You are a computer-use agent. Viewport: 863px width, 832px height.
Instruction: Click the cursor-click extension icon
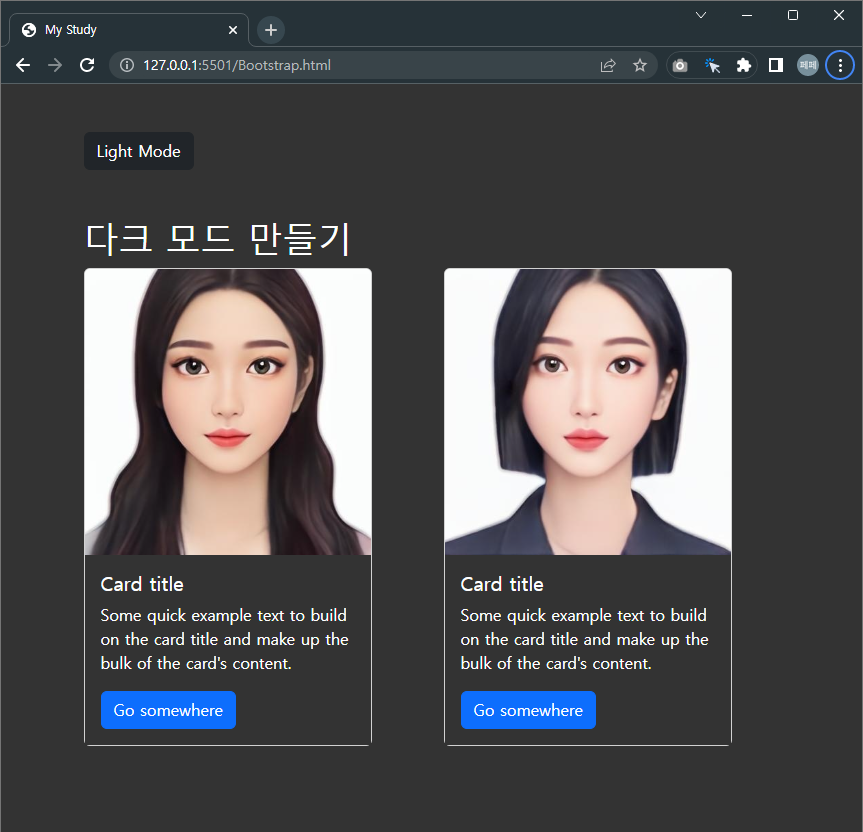point(712,65)
